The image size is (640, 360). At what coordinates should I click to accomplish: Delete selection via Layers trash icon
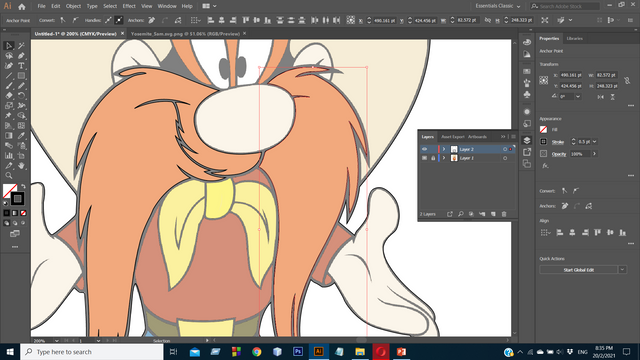504,214
